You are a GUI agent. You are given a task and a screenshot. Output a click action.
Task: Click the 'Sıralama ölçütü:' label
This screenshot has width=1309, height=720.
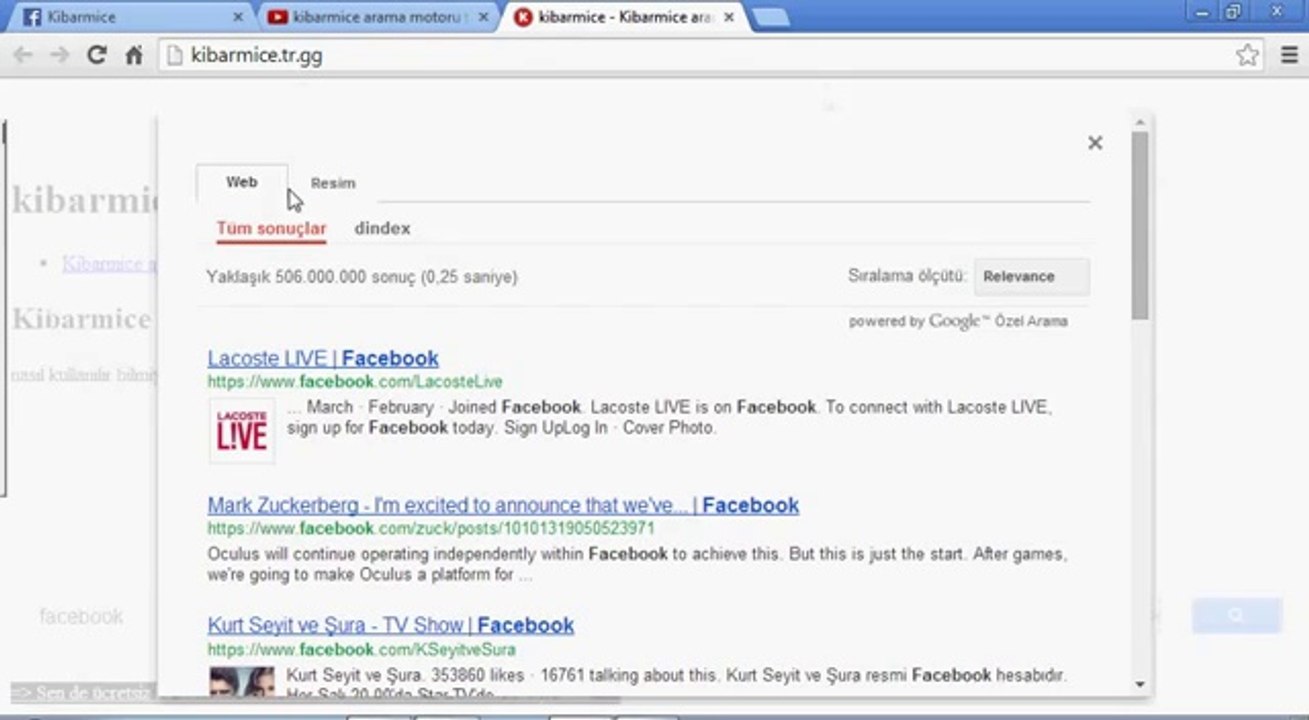[907, 276]
